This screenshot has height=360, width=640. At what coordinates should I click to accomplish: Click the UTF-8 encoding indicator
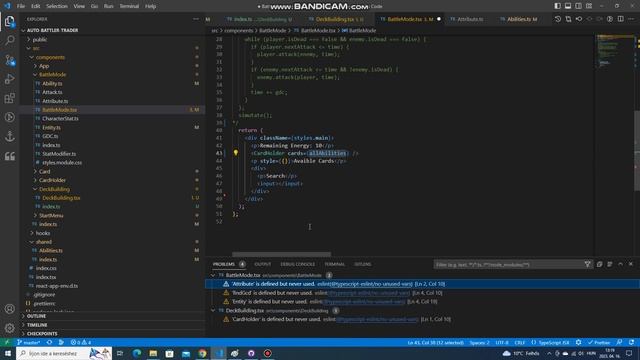502,342
